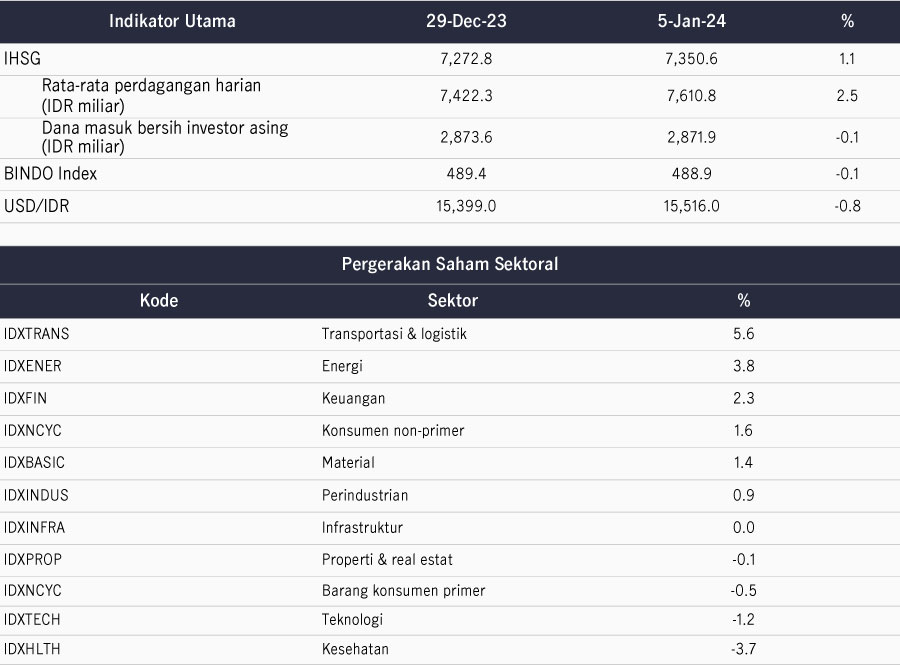The height and width of the screenshot is (665, 900).
Task: Click the IDXTECH code cell
Action: pos(32,620)
